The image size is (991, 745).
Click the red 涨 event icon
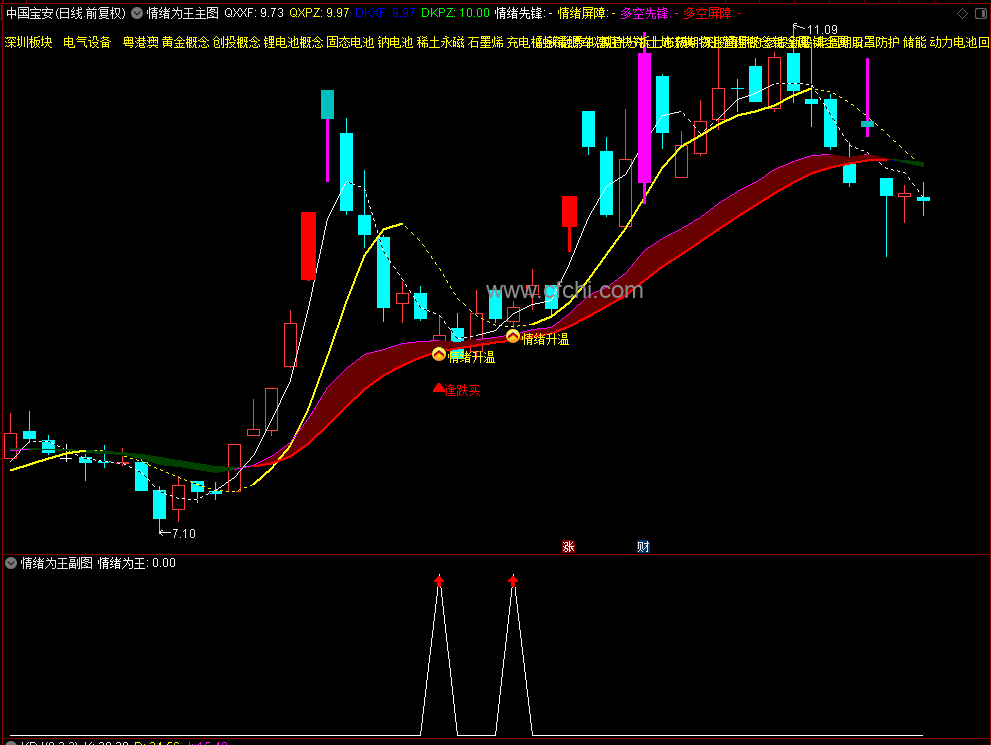coord(568,547)
